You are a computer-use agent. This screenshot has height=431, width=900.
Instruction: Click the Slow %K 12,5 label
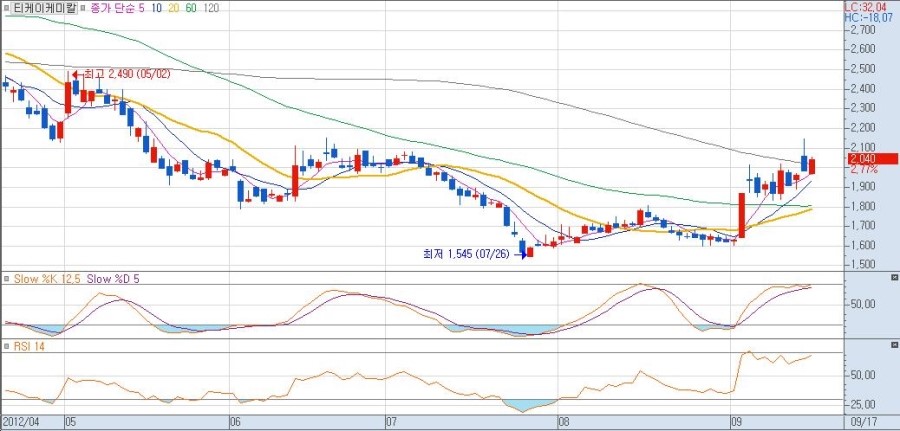[46, 279]
